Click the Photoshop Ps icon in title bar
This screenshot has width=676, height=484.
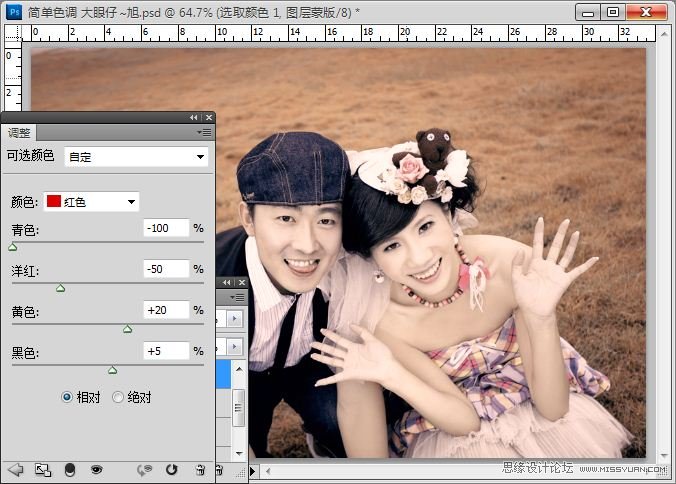point(14,12)
